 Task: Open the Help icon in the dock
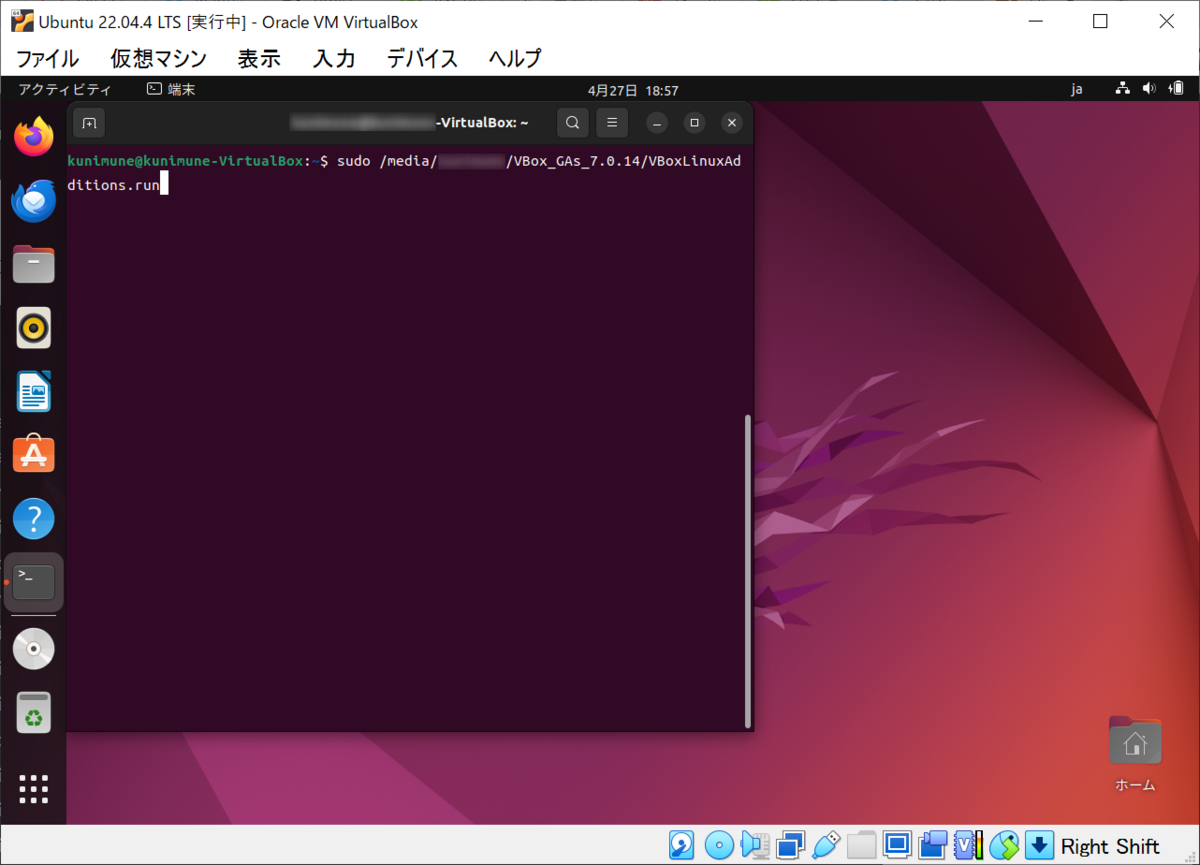[34, 519]
